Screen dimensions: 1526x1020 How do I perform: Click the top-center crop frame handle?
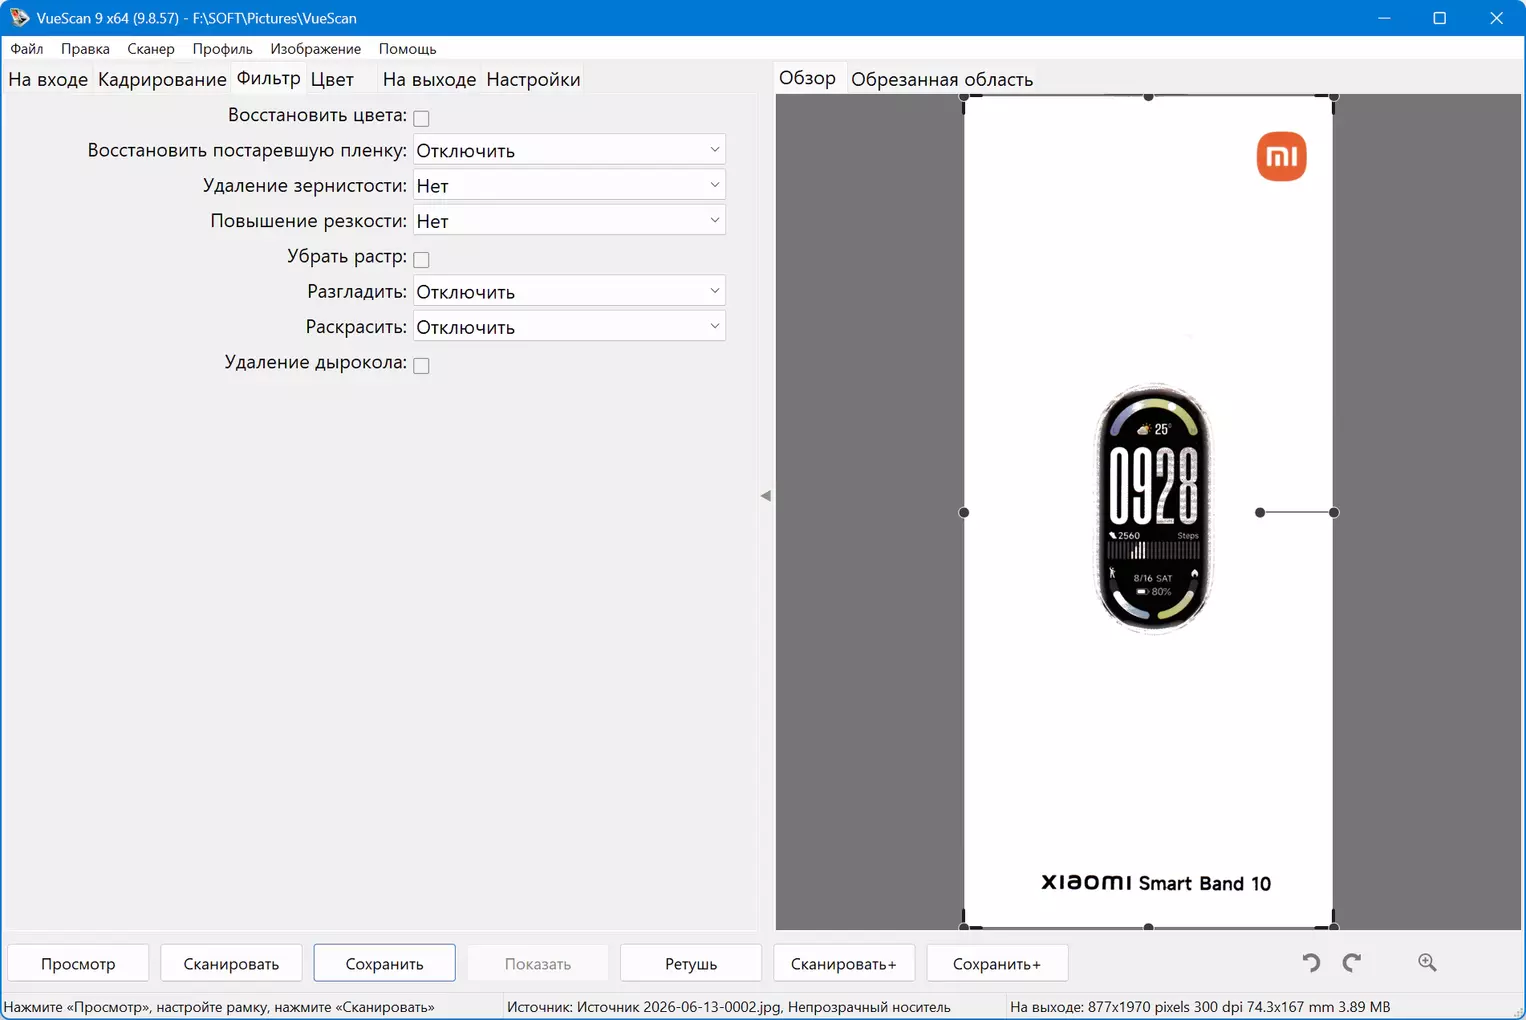pyautogui.click(x=1149, y=97)
